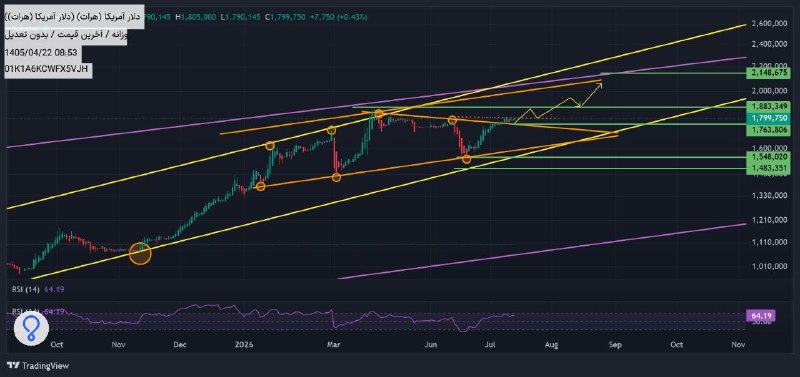Click the Mar label on time axis
Screen dimensions: 800x377
coord(333,345)
